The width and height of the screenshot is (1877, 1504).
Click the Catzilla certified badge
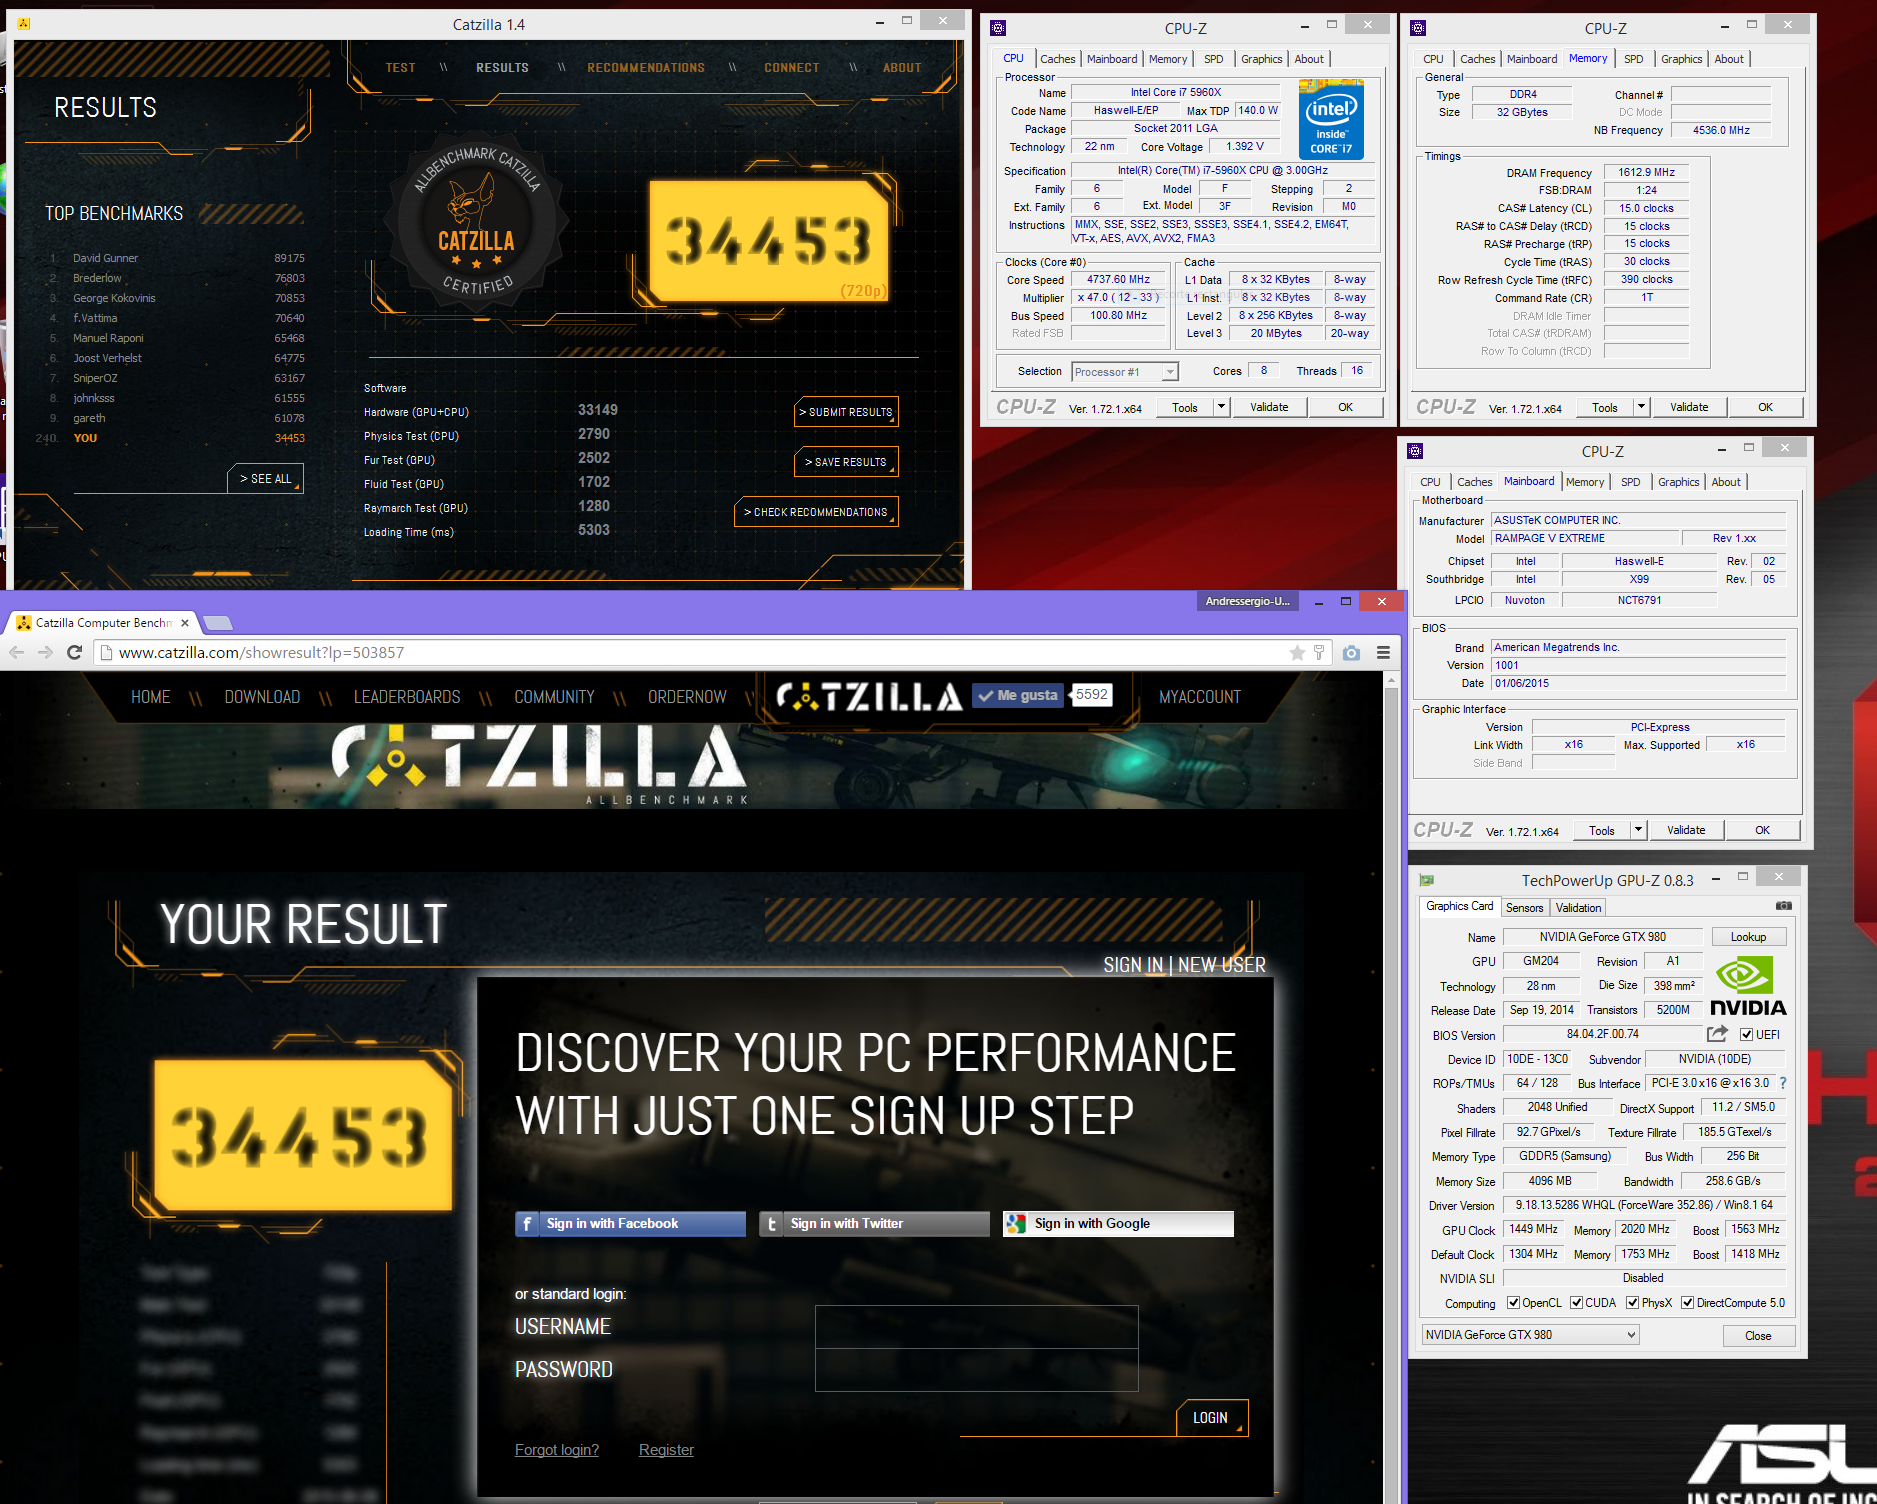click(477, 223)
